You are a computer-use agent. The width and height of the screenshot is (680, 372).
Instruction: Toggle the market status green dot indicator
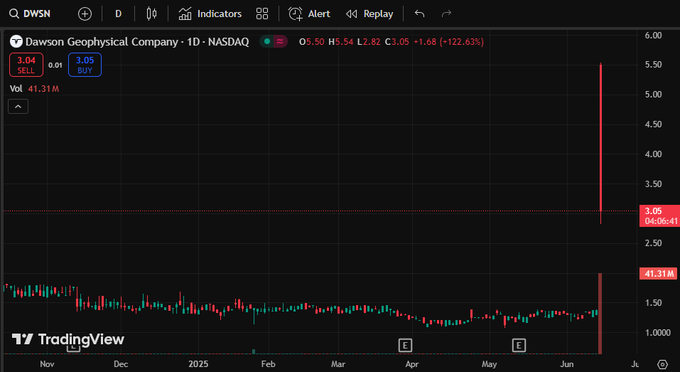point(267,42)
